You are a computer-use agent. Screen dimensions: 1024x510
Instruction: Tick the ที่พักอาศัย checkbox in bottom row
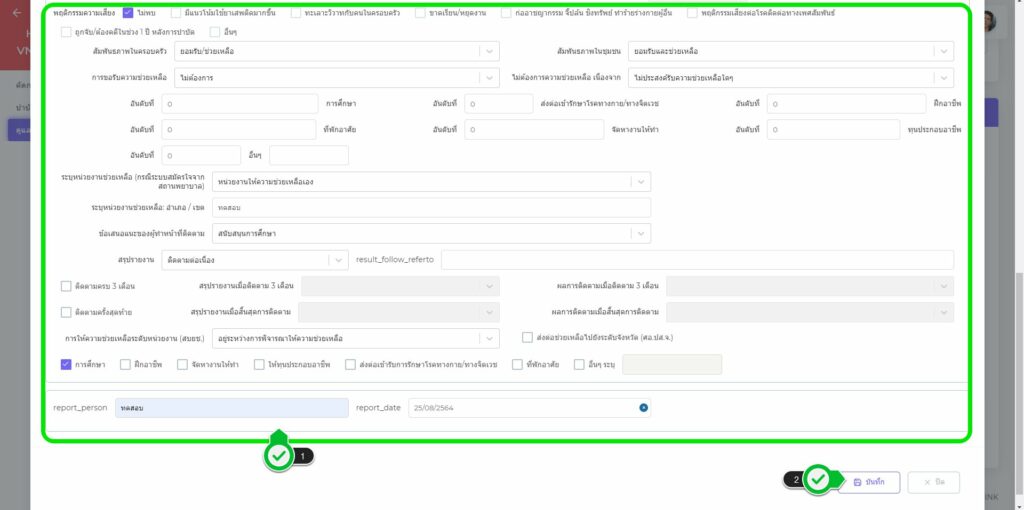tap(517, 365)
